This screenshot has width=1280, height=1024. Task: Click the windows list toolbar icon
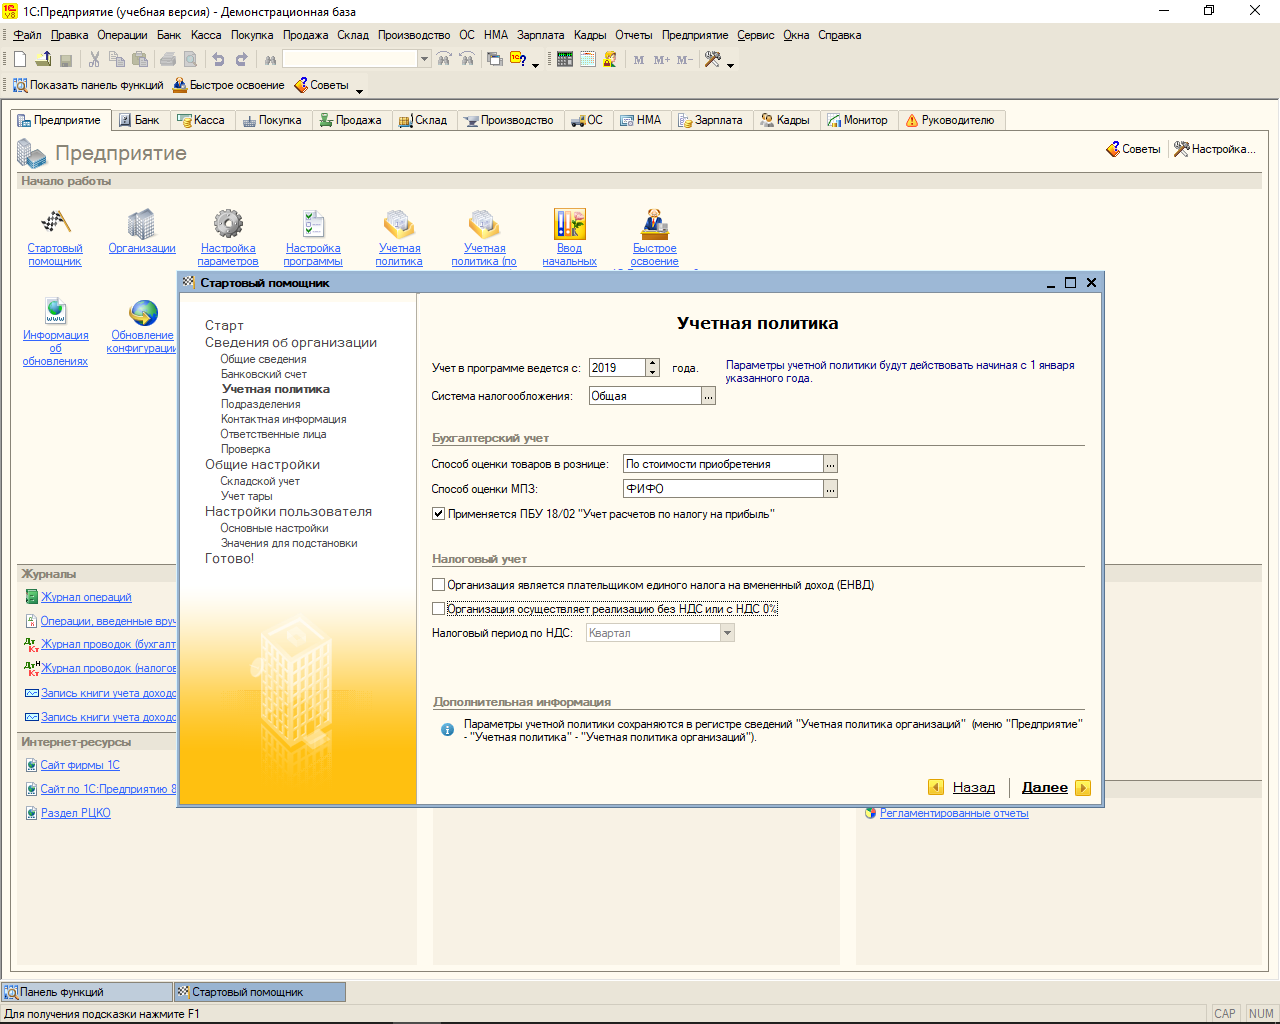(494, 60)
